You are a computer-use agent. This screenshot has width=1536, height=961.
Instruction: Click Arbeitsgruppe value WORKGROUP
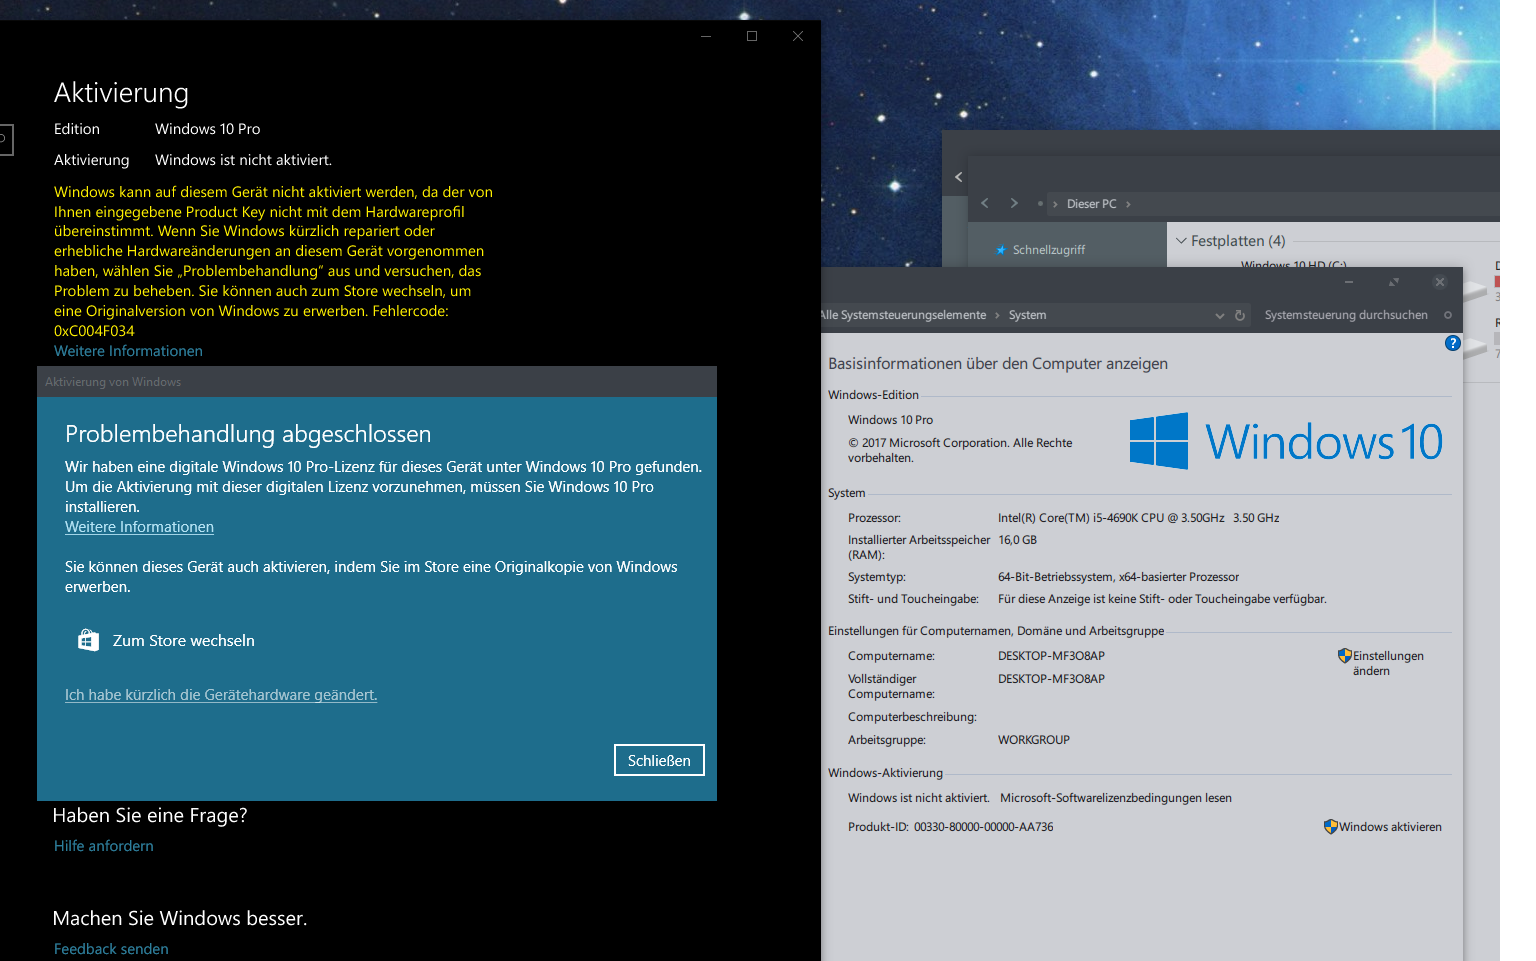point(1034,740)
